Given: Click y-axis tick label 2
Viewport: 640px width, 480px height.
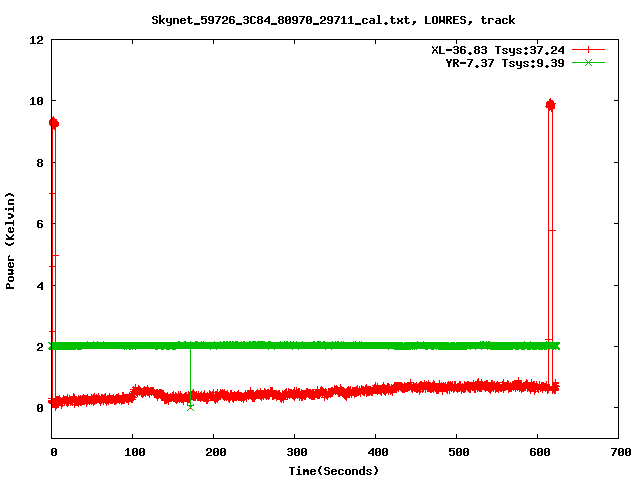Looking at the screenshot, I should [40, 347].
